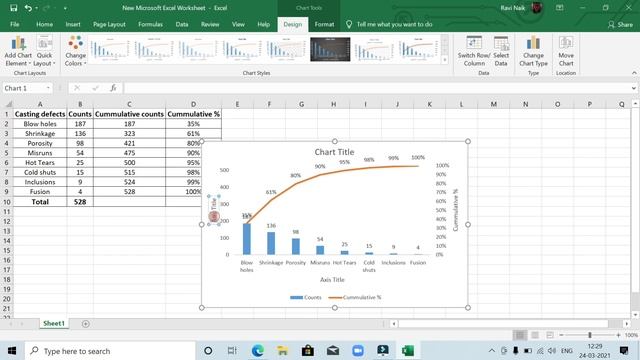Screen dimensions: 640x360
Task: Open the Windows Start menu
Action: (x=12, y=351)
